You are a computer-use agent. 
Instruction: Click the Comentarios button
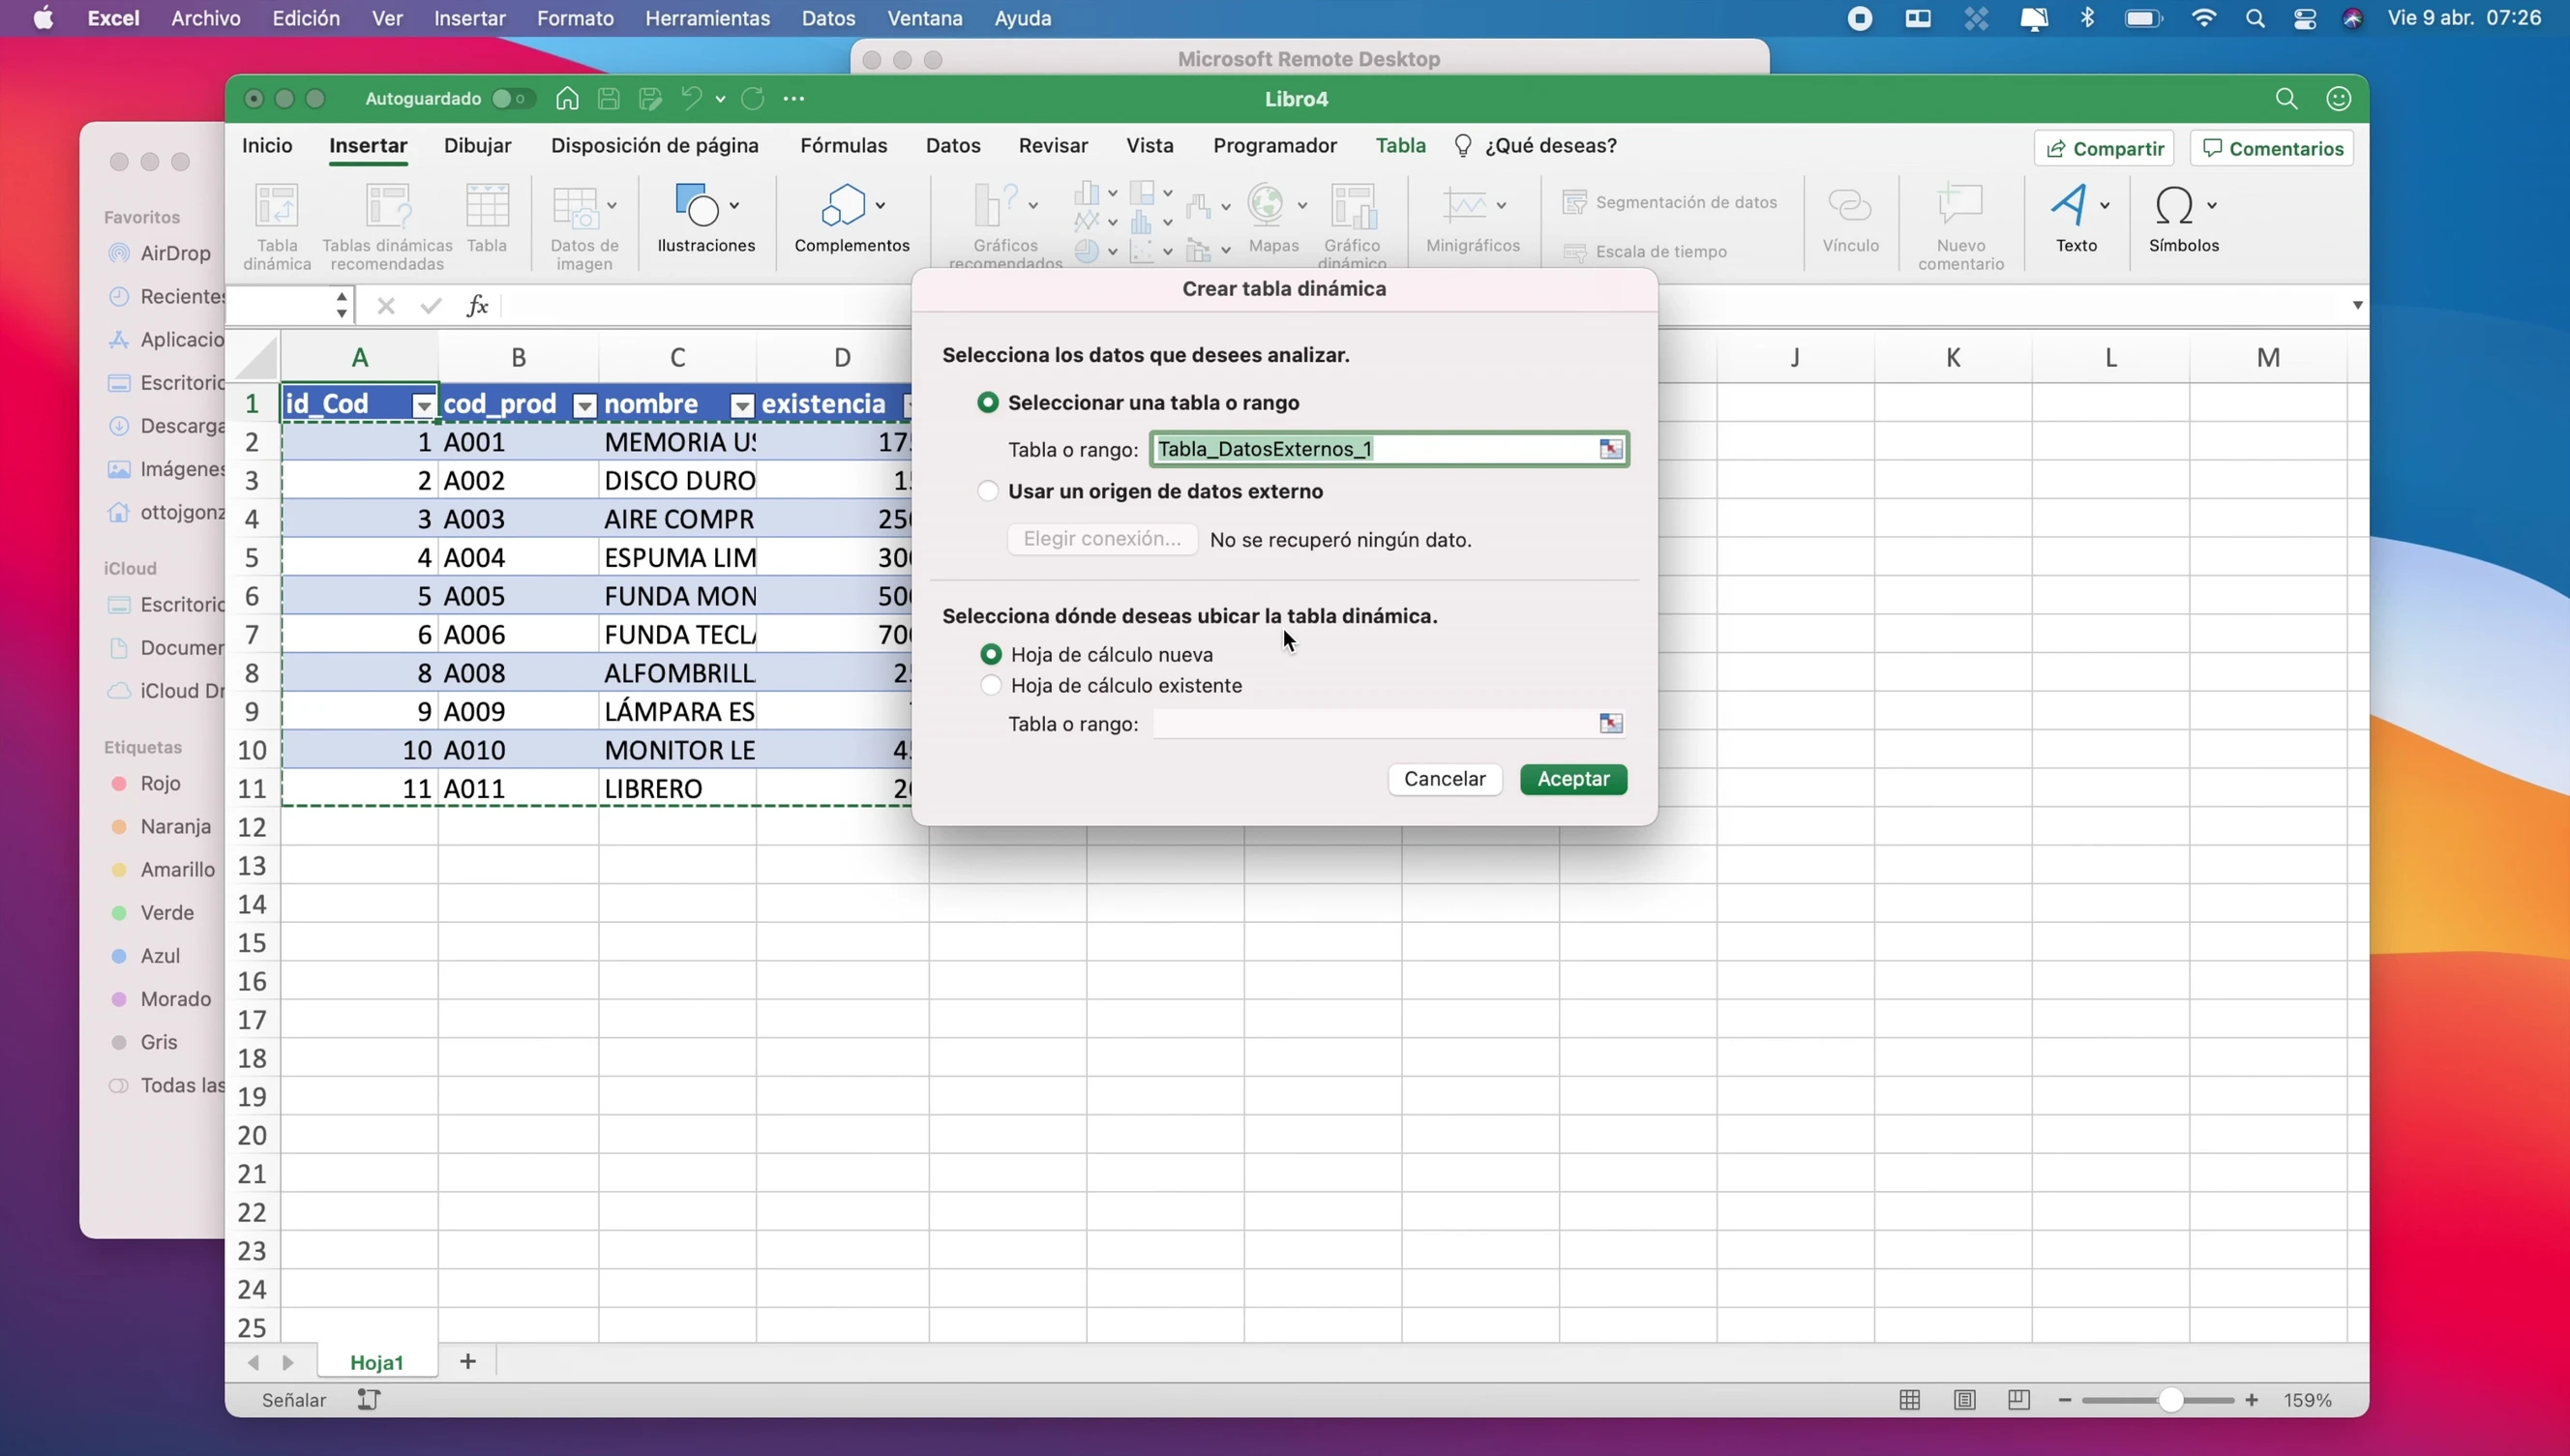(2272, 148)
